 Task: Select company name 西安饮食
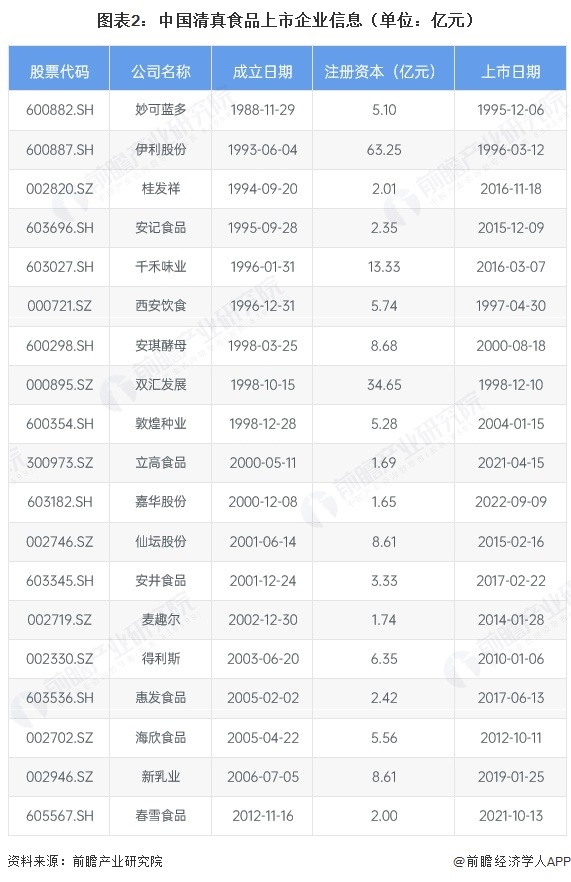tap(160, 305)
